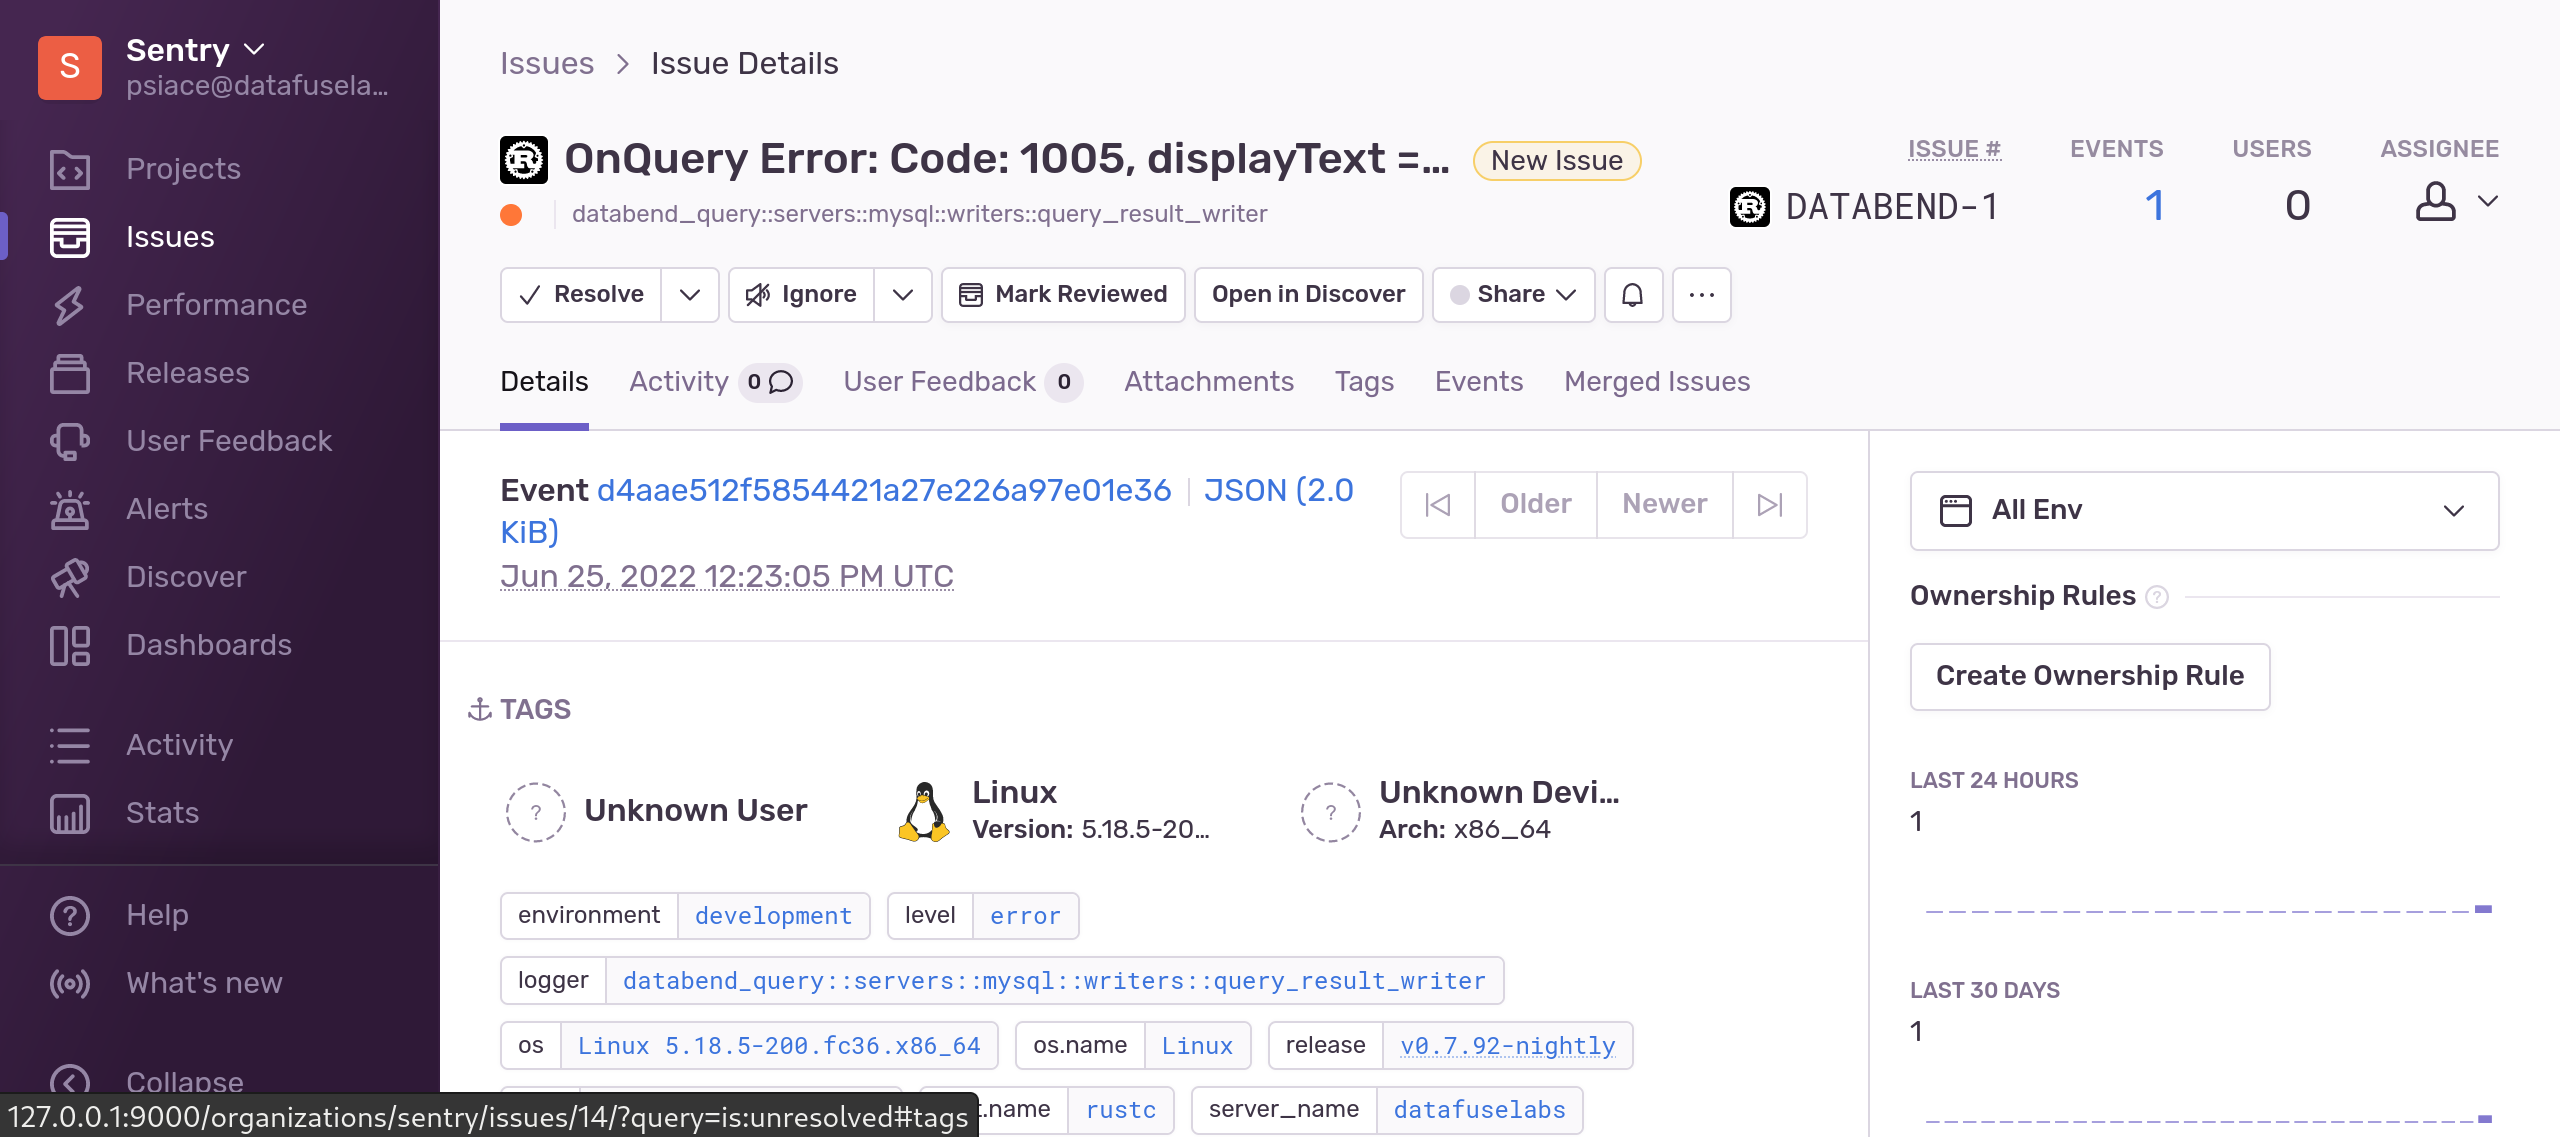Click the bell subscribe notification icon
Screen dimensions: 2560x1137
(x=1632, y=294)
